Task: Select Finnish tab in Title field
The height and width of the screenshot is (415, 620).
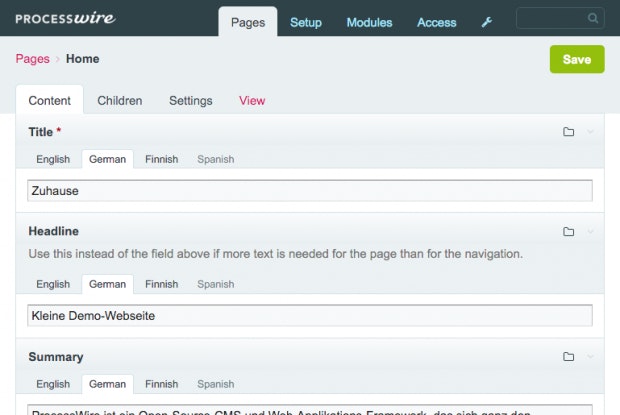Action: tap(161, 159)
